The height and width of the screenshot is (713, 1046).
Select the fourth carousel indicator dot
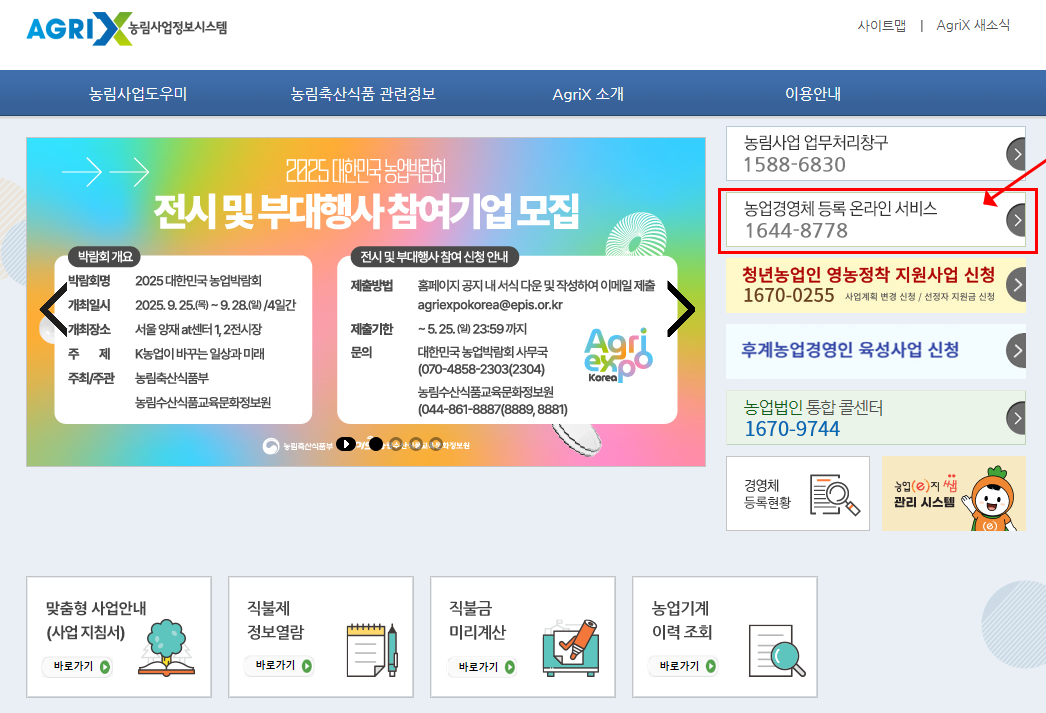tap(436, 445)
